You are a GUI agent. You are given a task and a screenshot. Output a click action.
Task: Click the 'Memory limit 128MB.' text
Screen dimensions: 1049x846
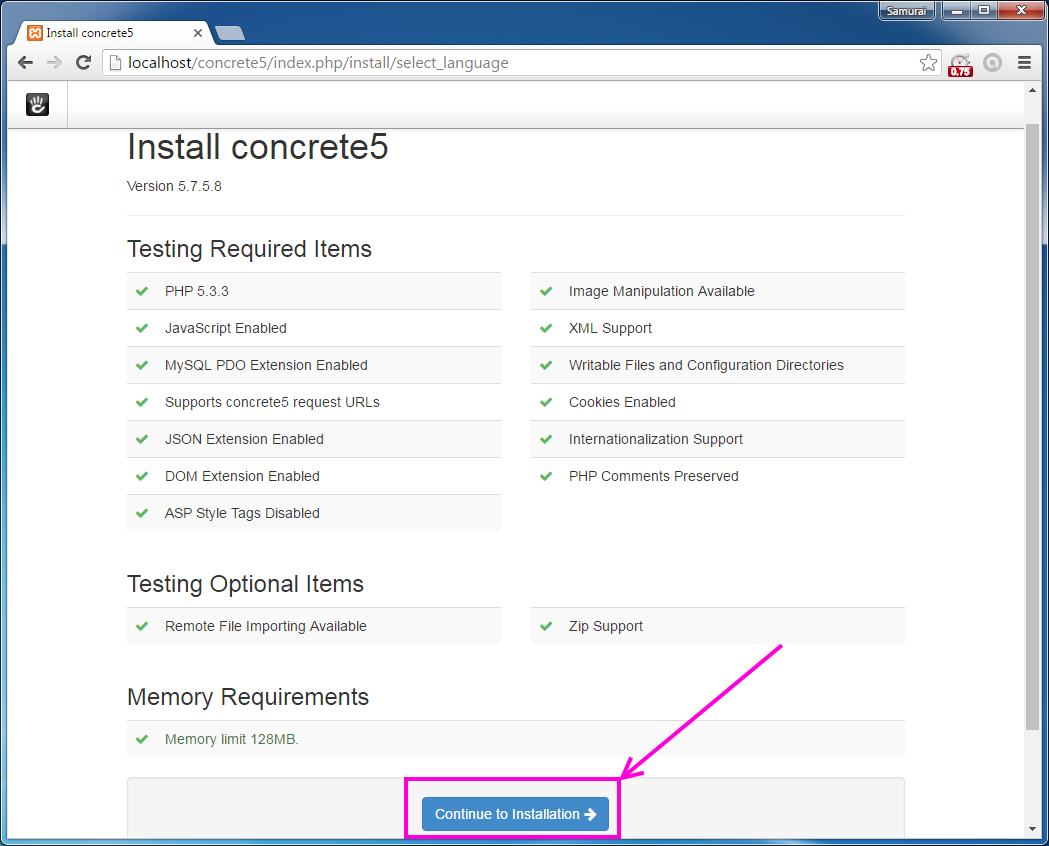point(231,739)
